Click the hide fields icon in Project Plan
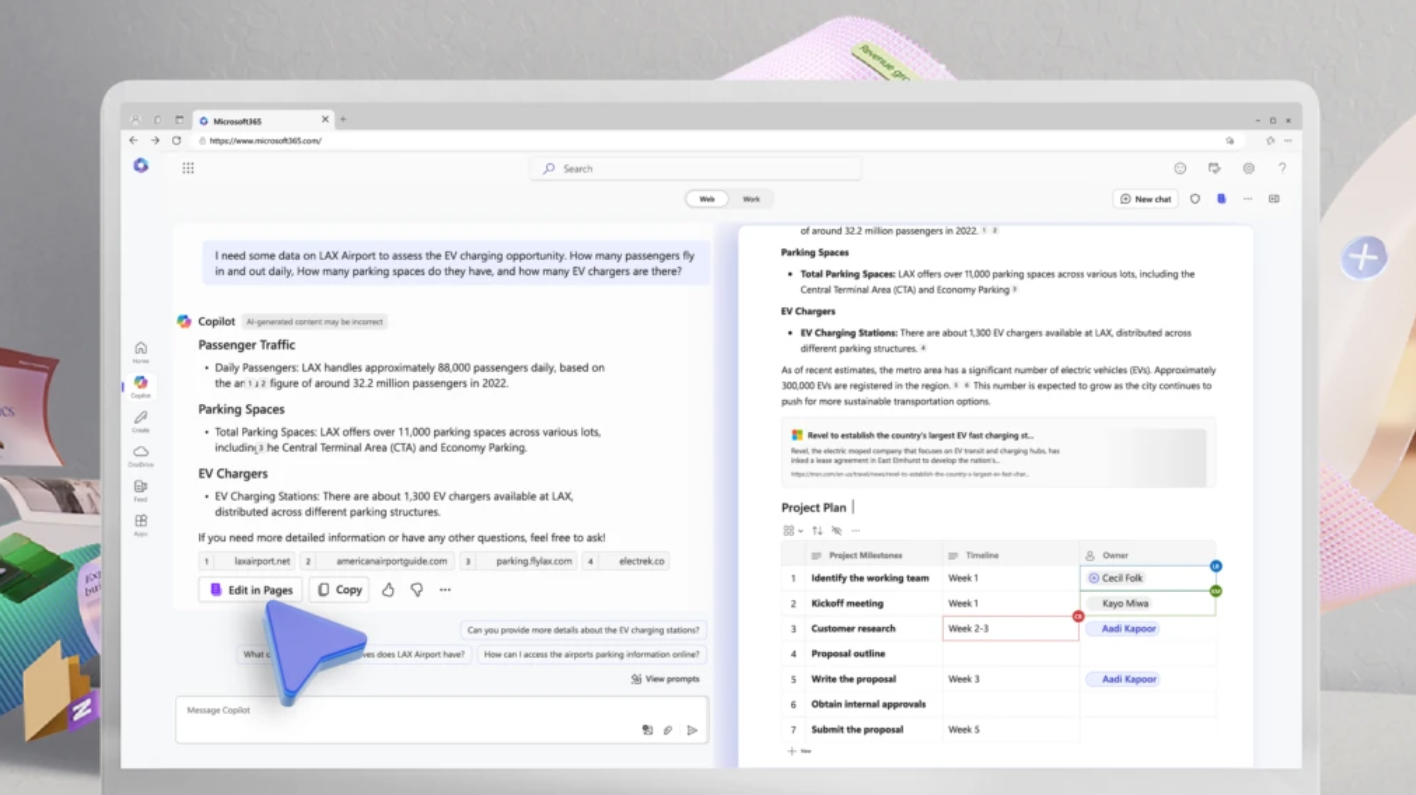Viewport: 1416px width, 795px height. [x=836, y=531]
